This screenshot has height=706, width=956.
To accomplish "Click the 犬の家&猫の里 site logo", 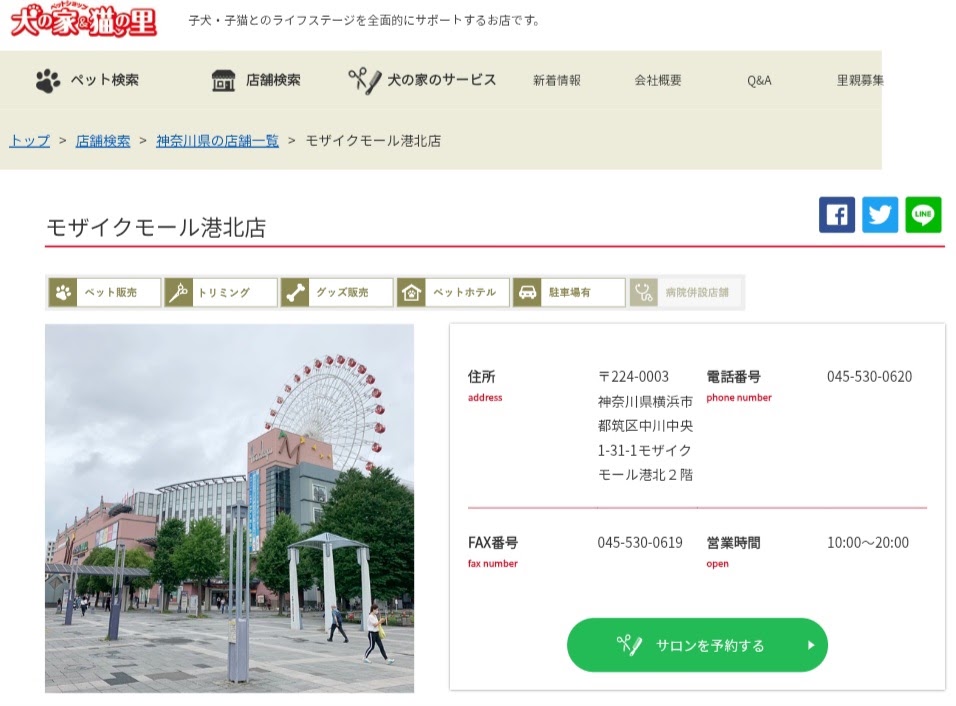I will pos(84,20).
